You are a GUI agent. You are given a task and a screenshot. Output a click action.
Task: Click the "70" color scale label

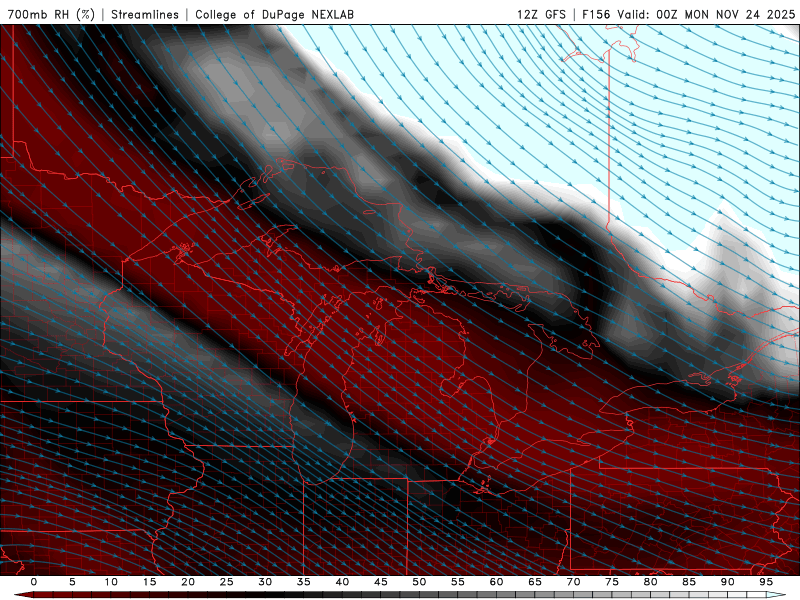[573, 582]
